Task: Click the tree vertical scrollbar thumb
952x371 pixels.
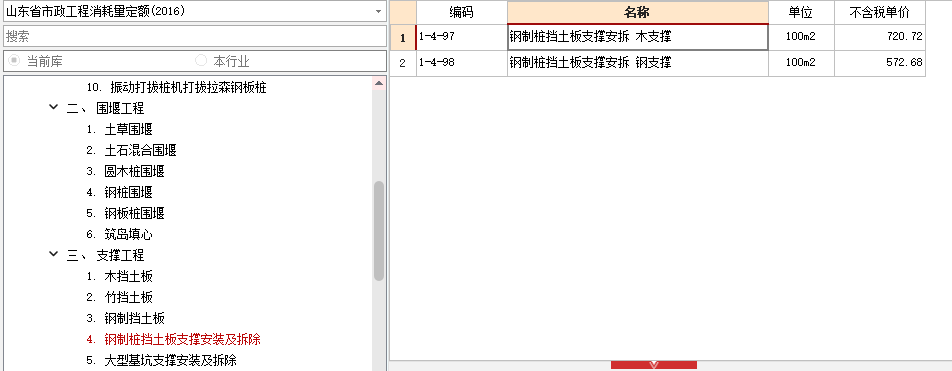Action: 379,231
